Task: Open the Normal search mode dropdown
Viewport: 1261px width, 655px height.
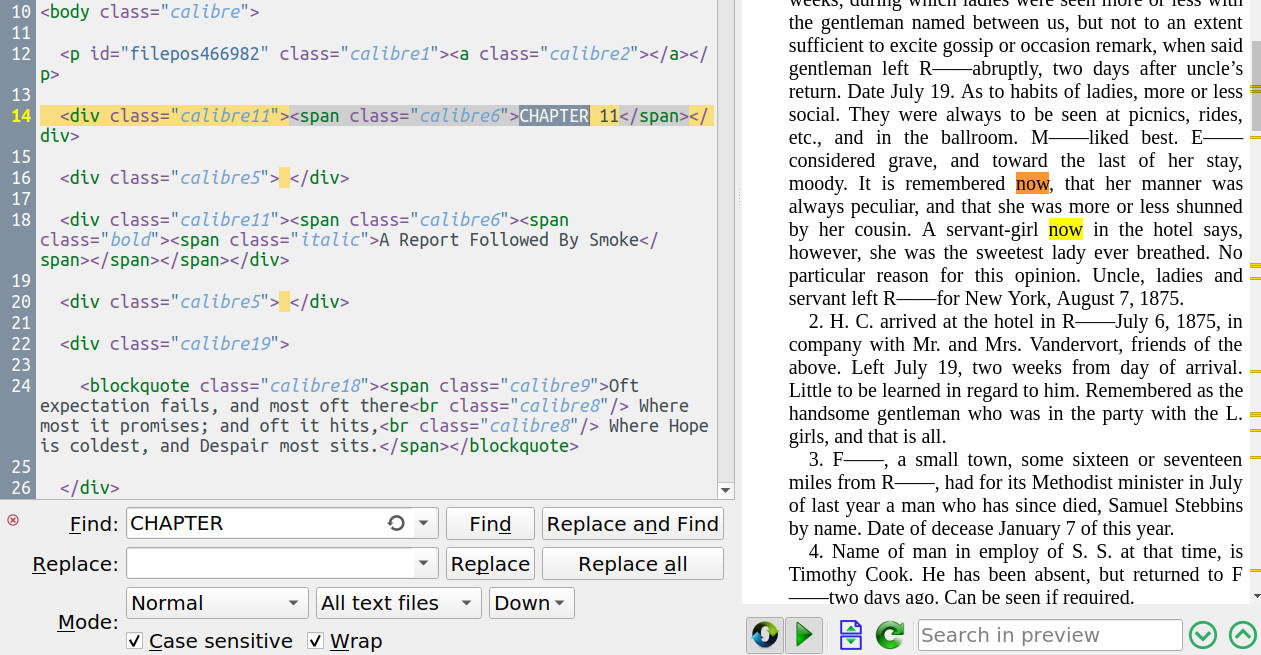Action: pyautogui.click(x=217, y=603)
